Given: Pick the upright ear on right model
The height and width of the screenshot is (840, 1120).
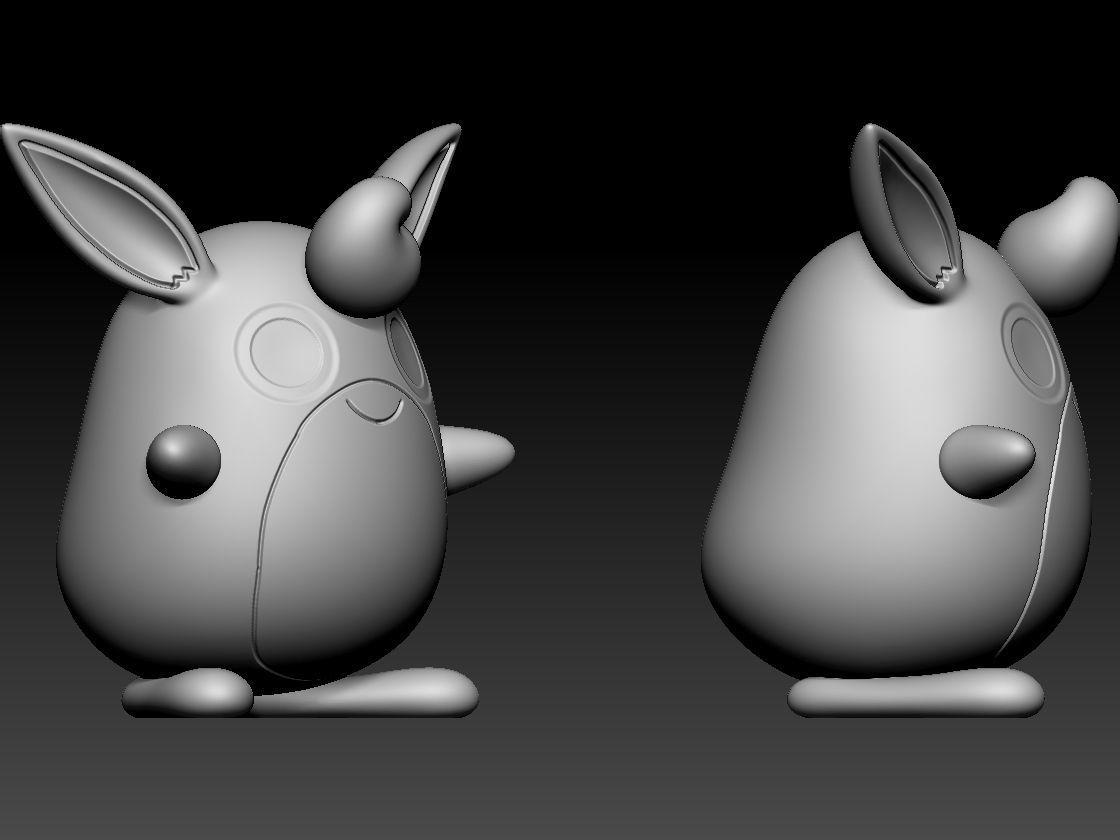Looking at the screenshot, I should tap(907, 214).
